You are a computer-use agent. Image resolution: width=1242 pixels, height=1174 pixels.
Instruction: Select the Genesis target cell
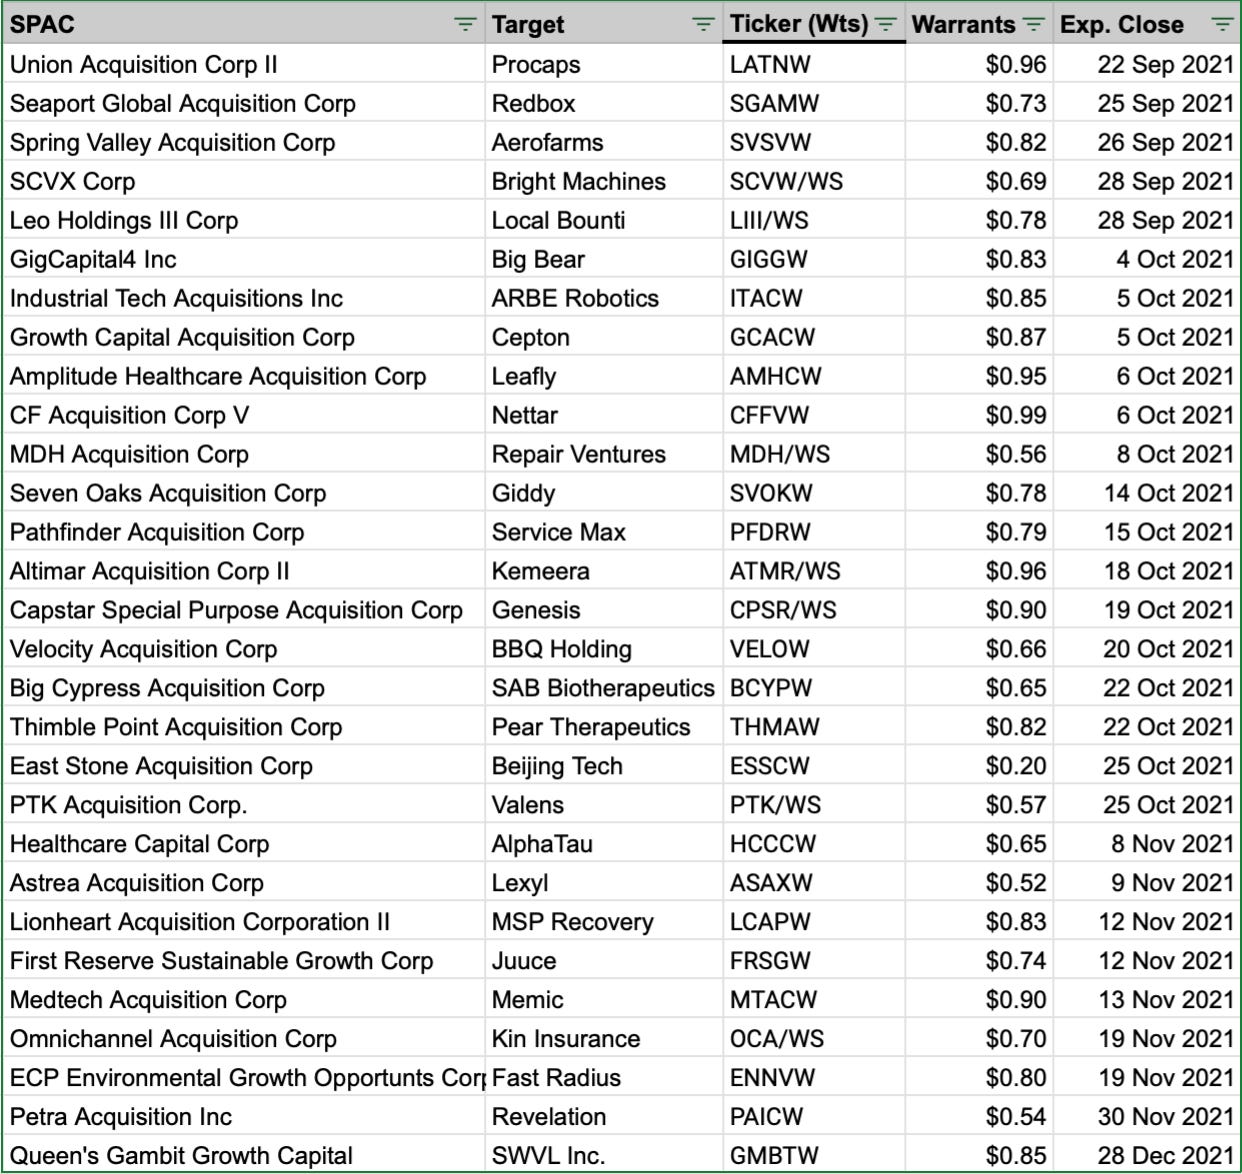(604, 611)
